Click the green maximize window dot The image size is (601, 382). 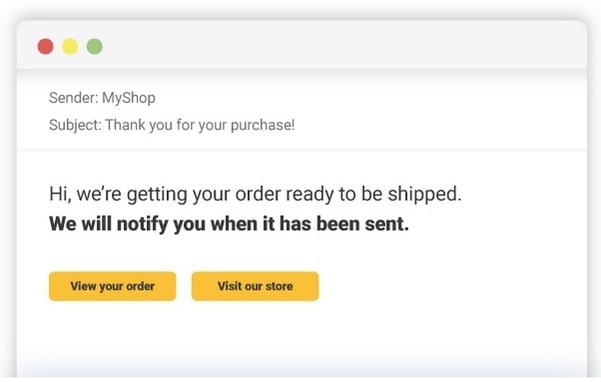tap(95, 47)
